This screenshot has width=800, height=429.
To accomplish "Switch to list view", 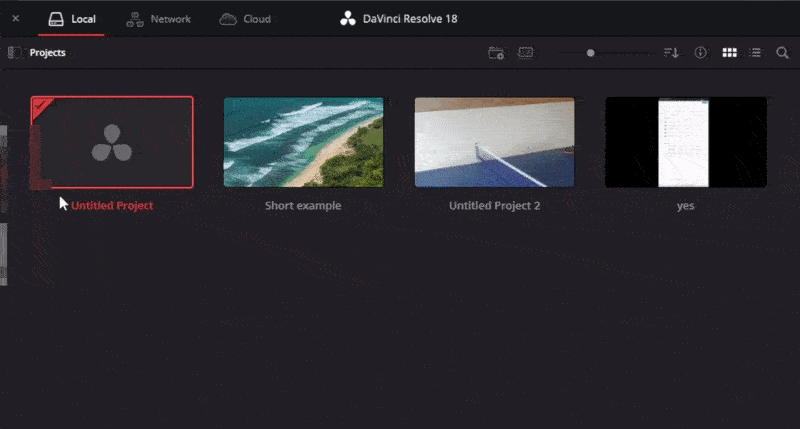I will pos(755,53).
